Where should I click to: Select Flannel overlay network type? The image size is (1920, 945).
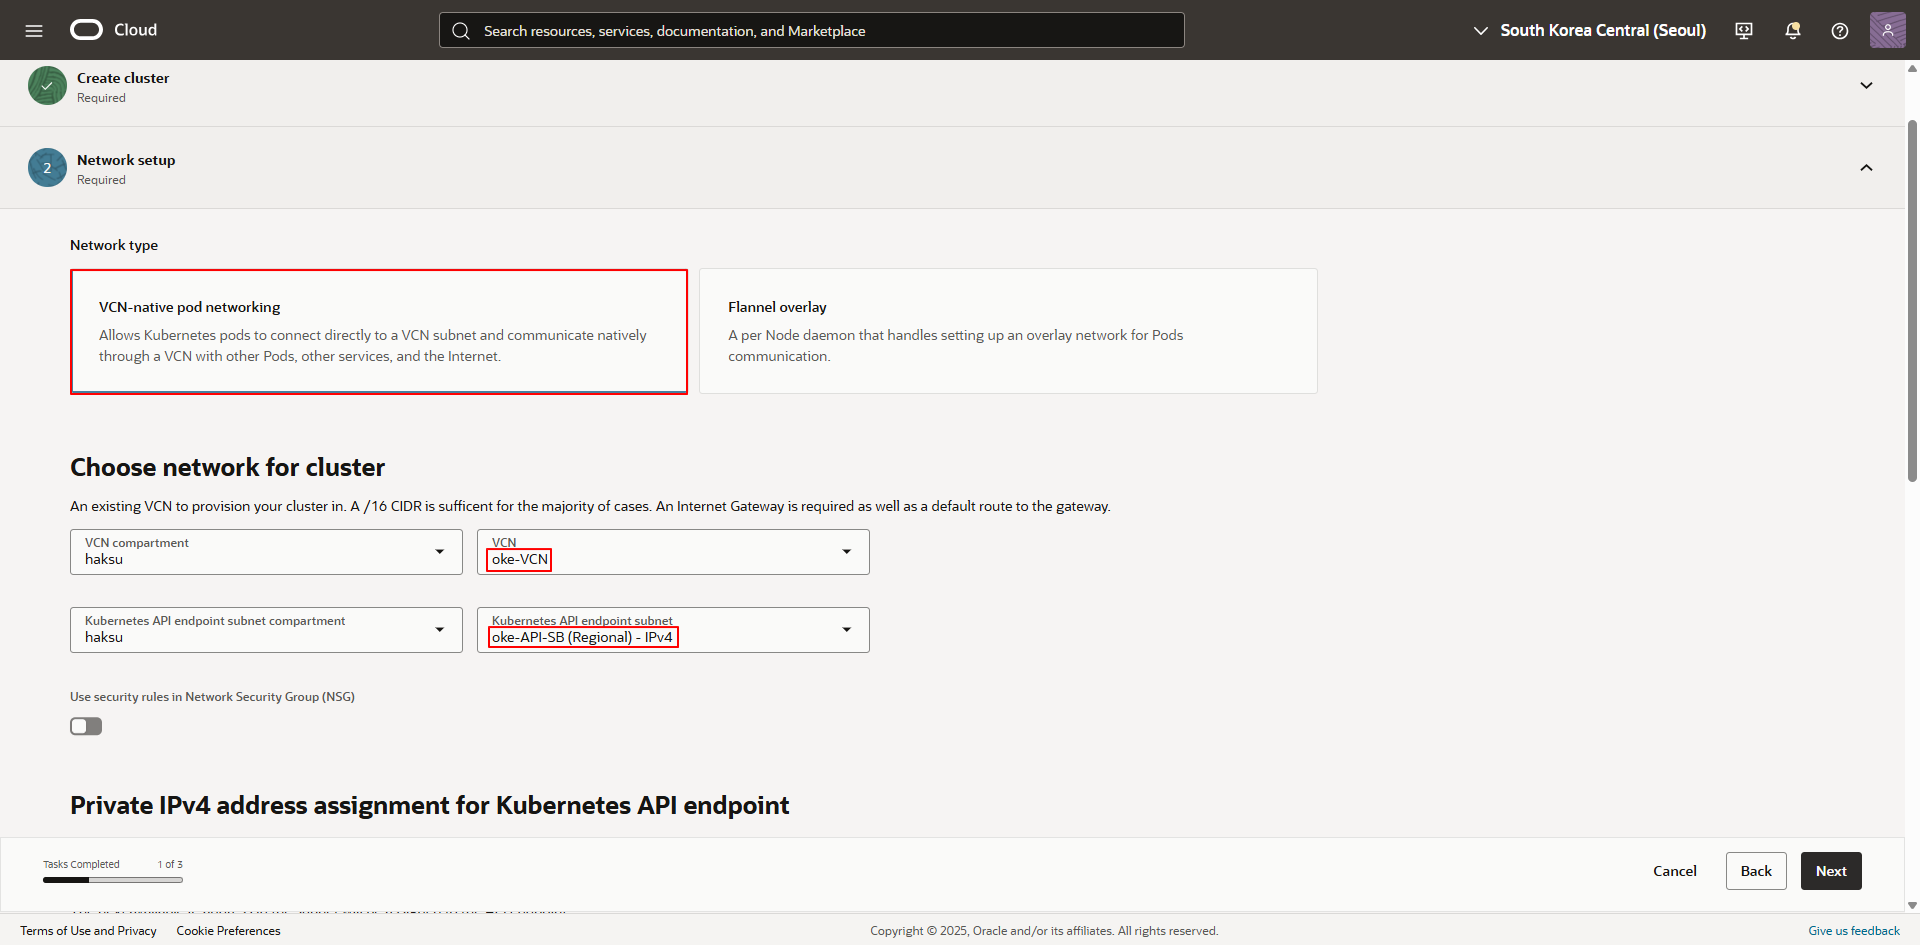[x=1008, y=331]
